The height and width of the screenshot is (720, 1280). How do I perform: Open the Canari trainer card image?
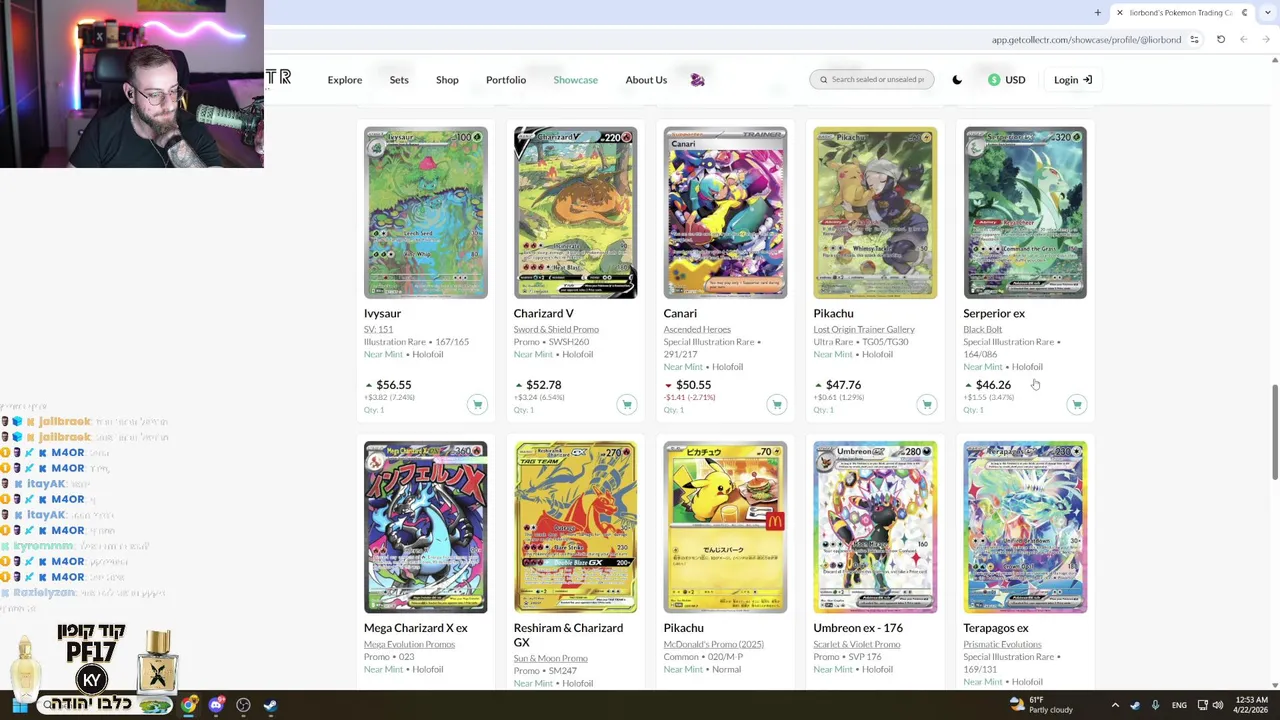pos(725,212)
